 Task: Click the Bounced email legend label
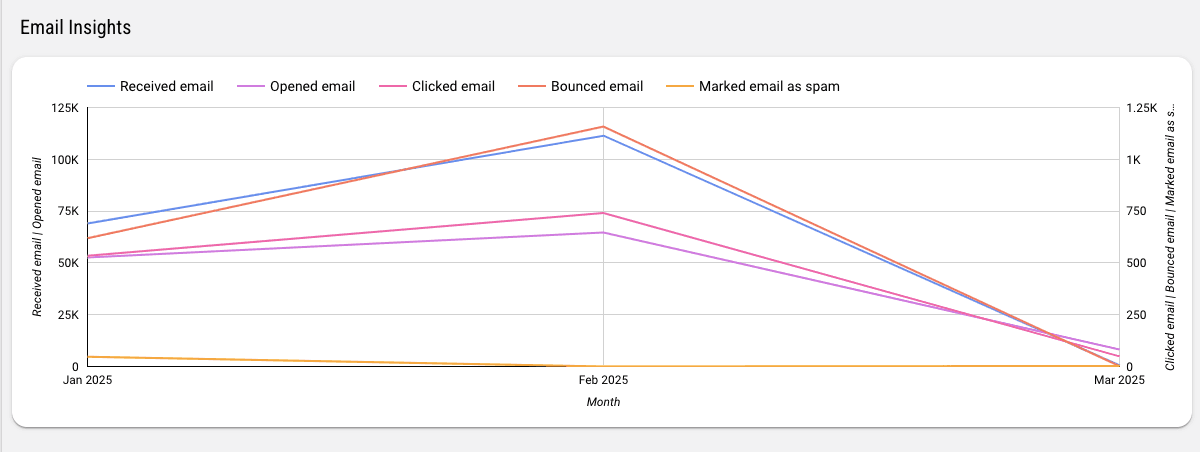tap(596, 86)
